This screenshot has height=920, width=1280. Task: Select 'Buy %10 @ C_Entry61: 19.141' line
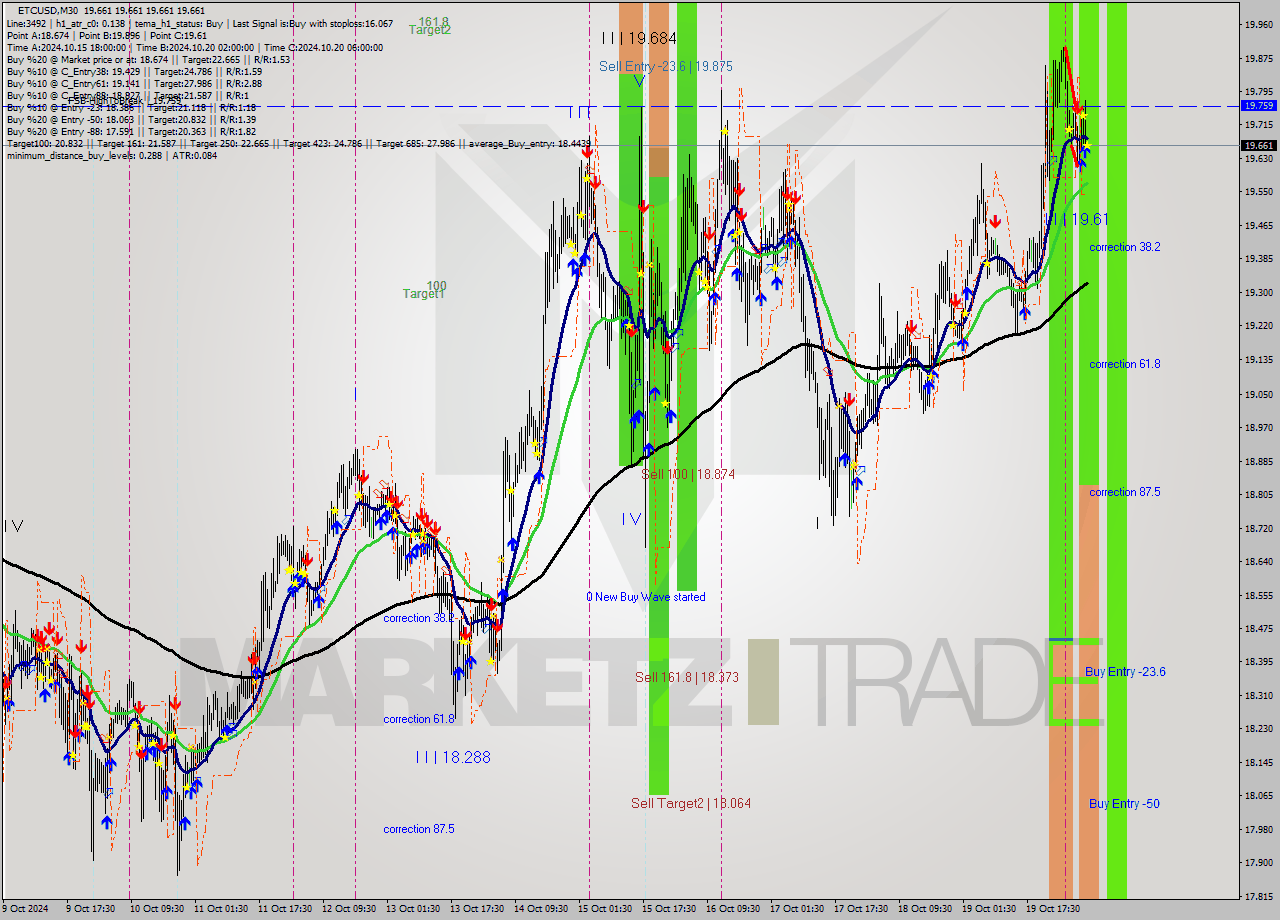[x=134, y=83]
